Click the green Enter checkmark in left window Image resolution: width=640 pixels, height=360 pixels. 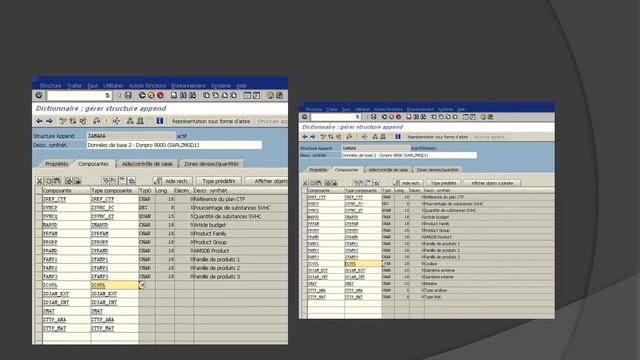pos(39,95)
